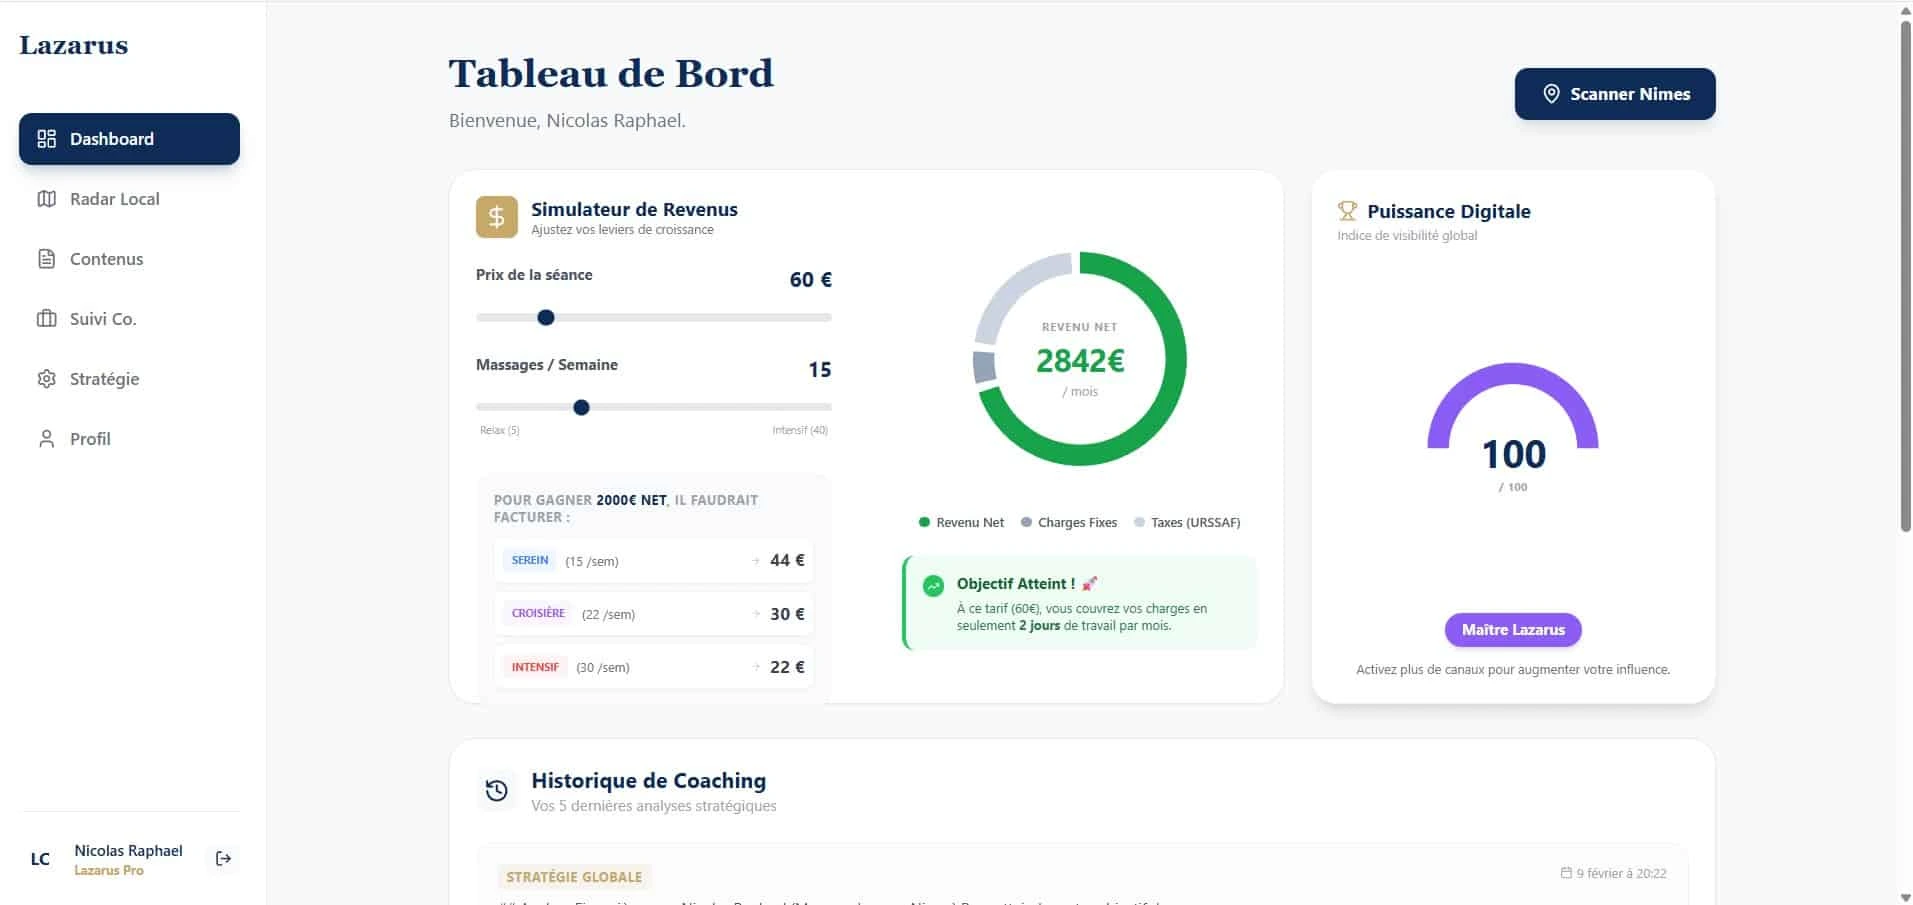Click the Historique de Coaching title
1913x905 pixels.
point(649,781)
